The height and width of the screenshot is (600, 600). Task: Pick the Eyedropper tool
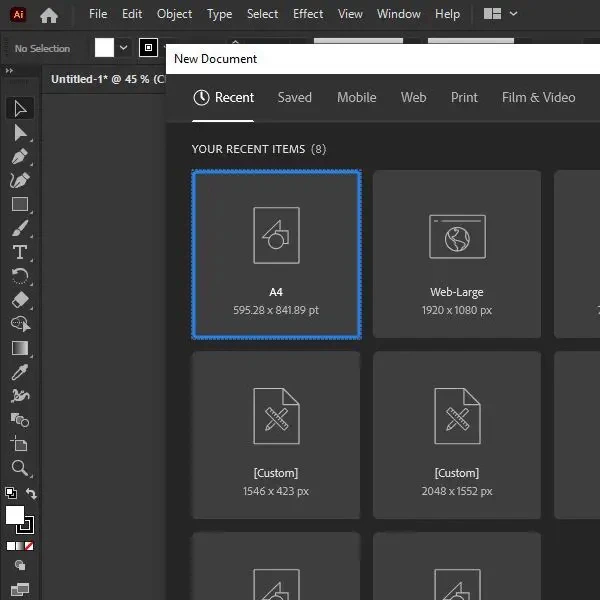(x=19, y=372)
